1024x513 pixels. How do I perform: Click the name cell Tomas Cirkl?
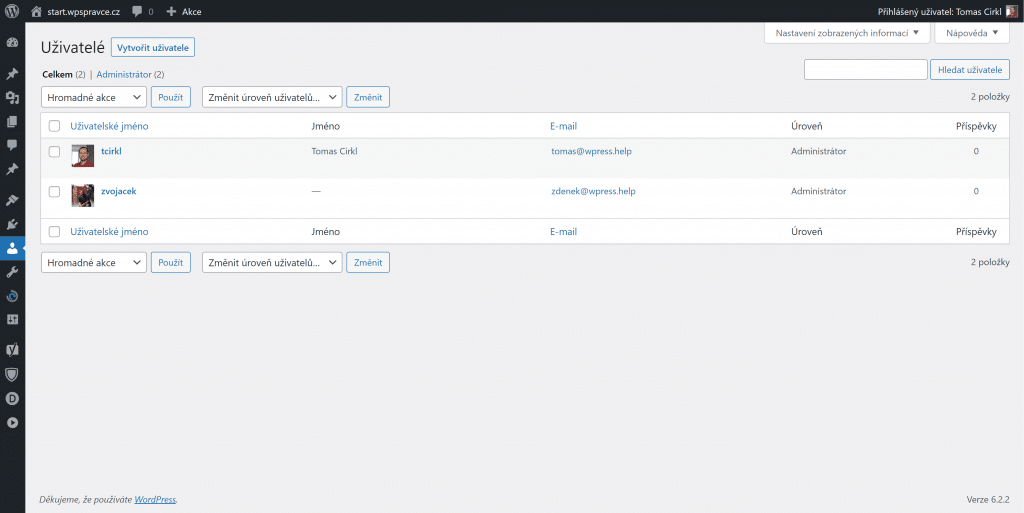[334, 151]
